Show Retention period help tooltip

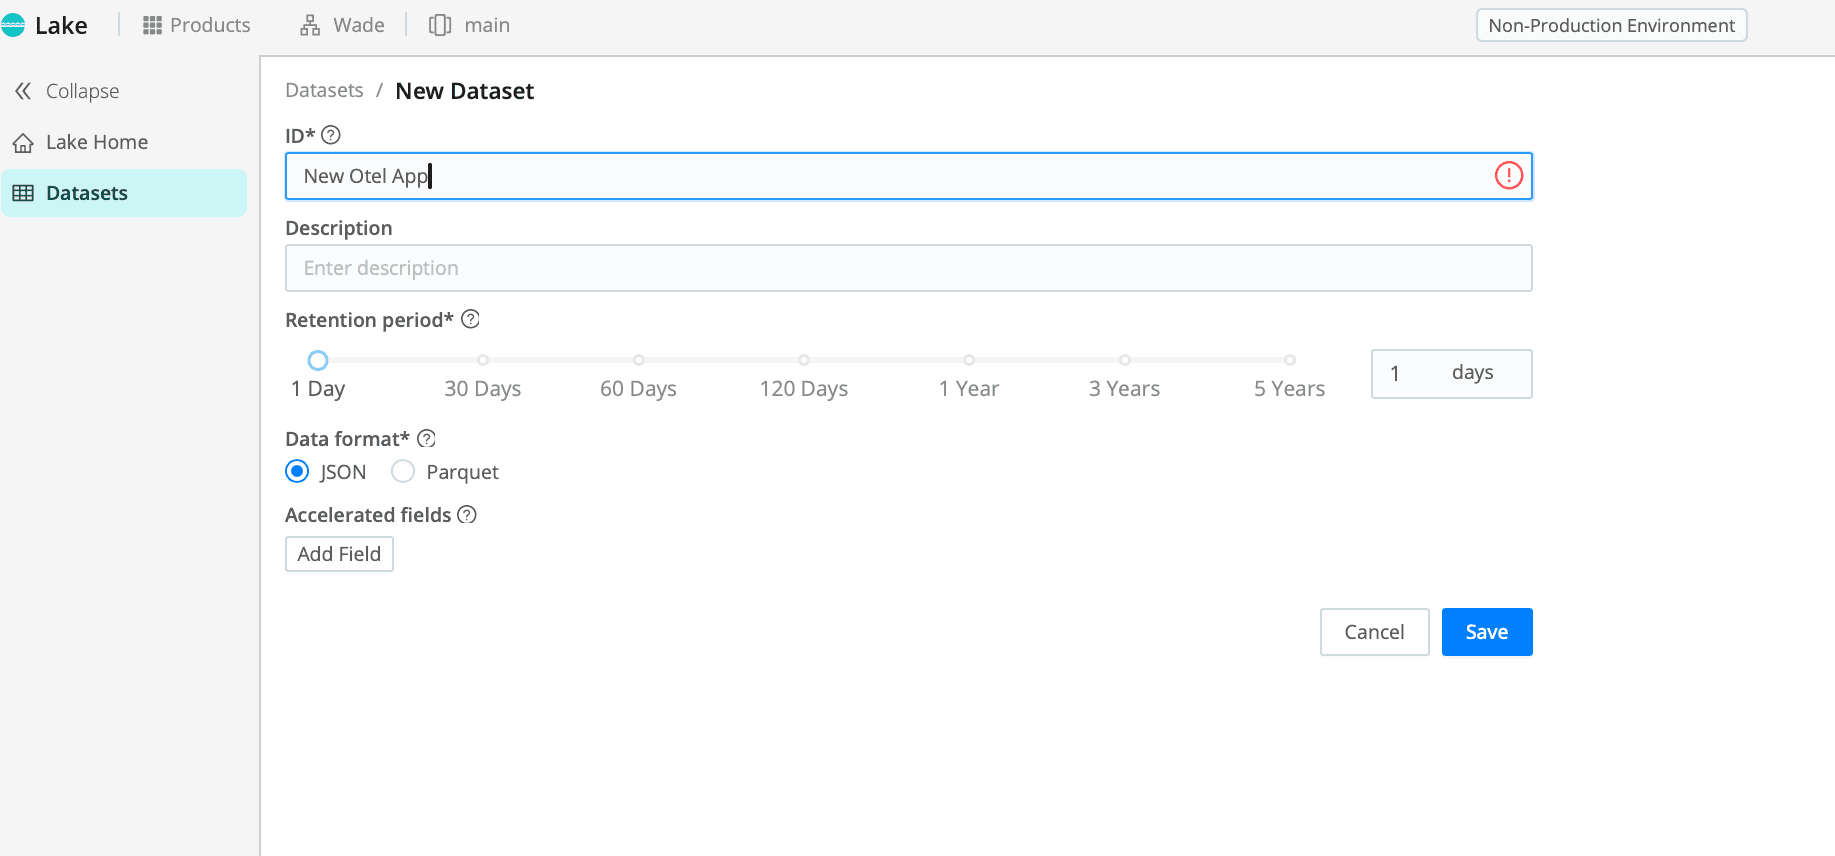click(x=470, y=319)
